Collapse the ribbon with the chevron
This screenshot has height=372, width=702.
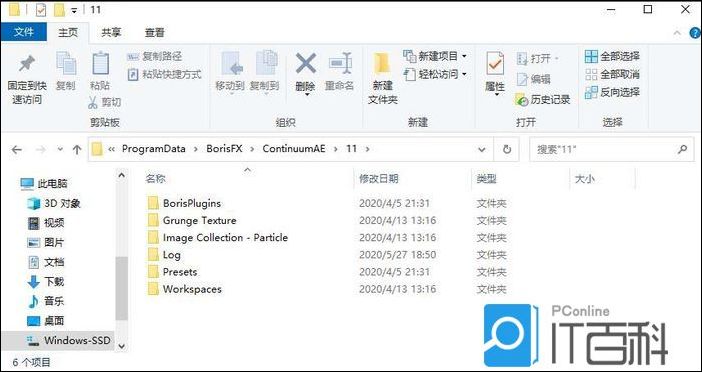click(x=677, y=33)
